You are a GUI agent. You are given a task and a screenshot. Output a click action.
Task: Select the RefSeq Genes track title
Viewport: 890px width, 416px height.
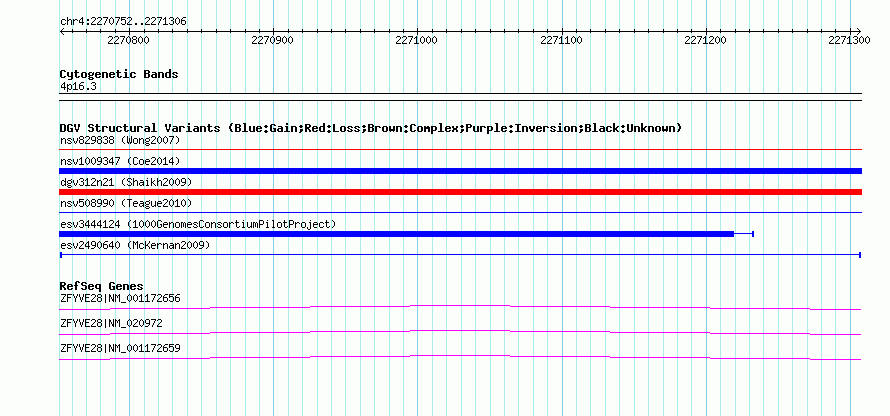click(102, 286)
